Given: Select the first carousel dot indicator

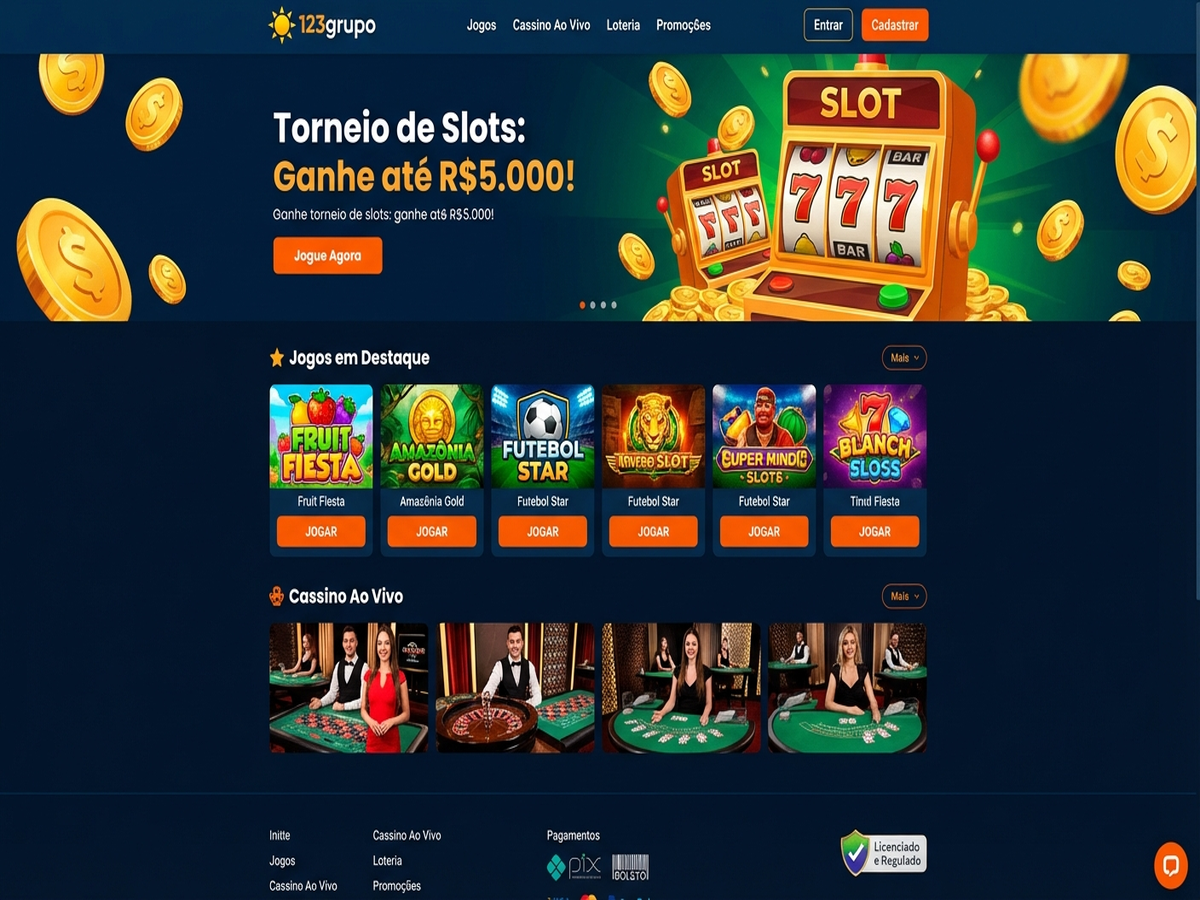Looking at the screenshot, I should 583,305.
